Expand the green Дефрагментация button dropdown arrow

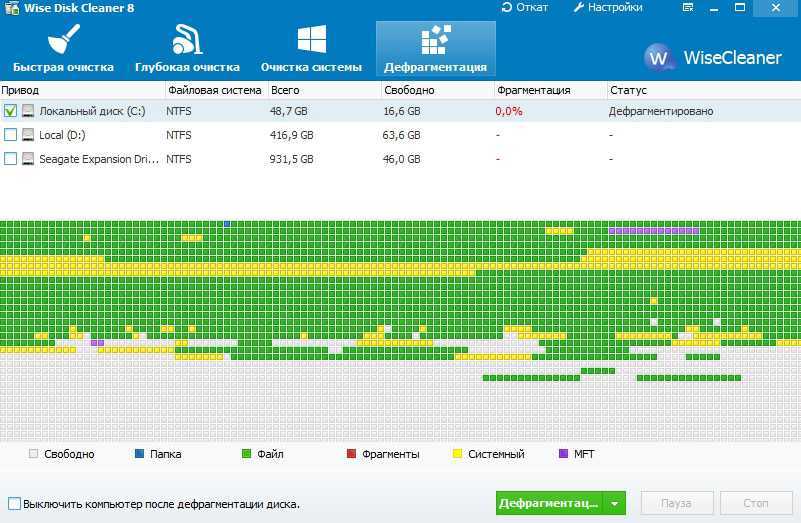(x=617, y=503)
